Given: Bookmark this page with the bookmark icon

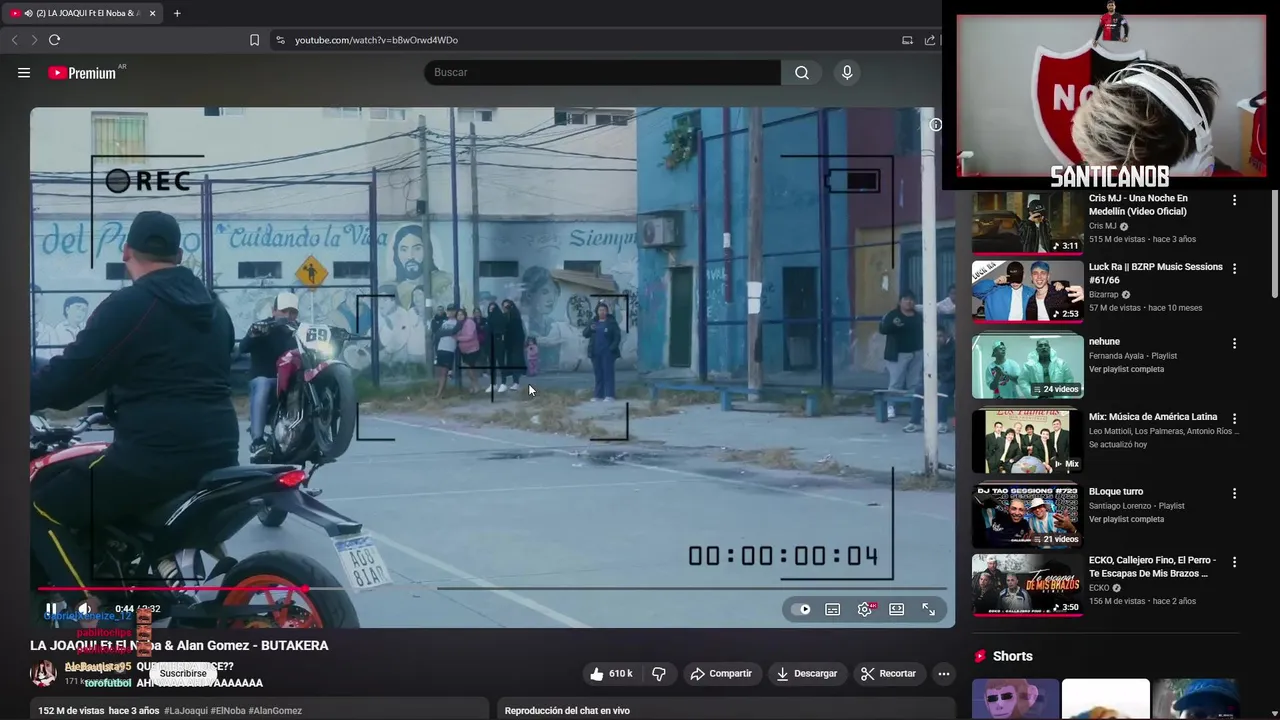Looking at the screenshot, I should click(254, 40).
